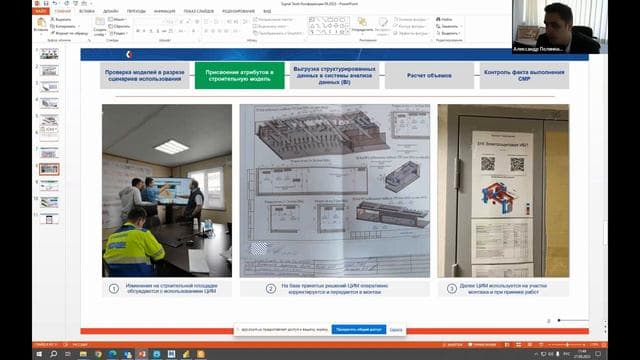Toggle bold formatting in the font group
640x360 pixels.
click(x=138, y=31)
